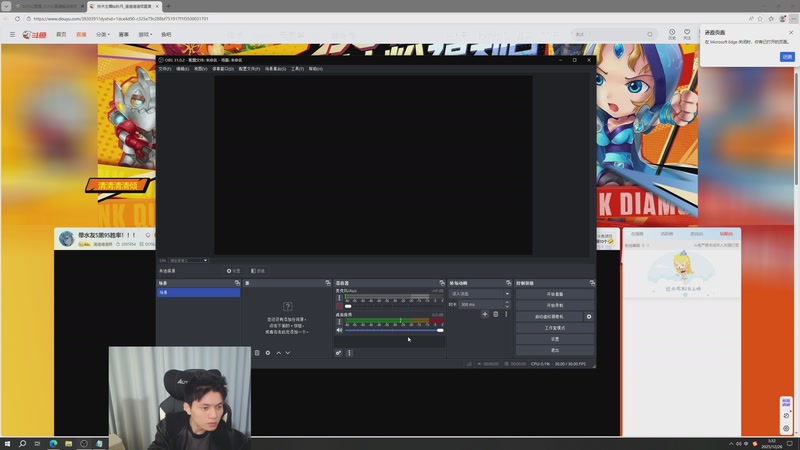The image size is (800, 450).
Task: Move source up with the up arrow
Action: point(279,353)
